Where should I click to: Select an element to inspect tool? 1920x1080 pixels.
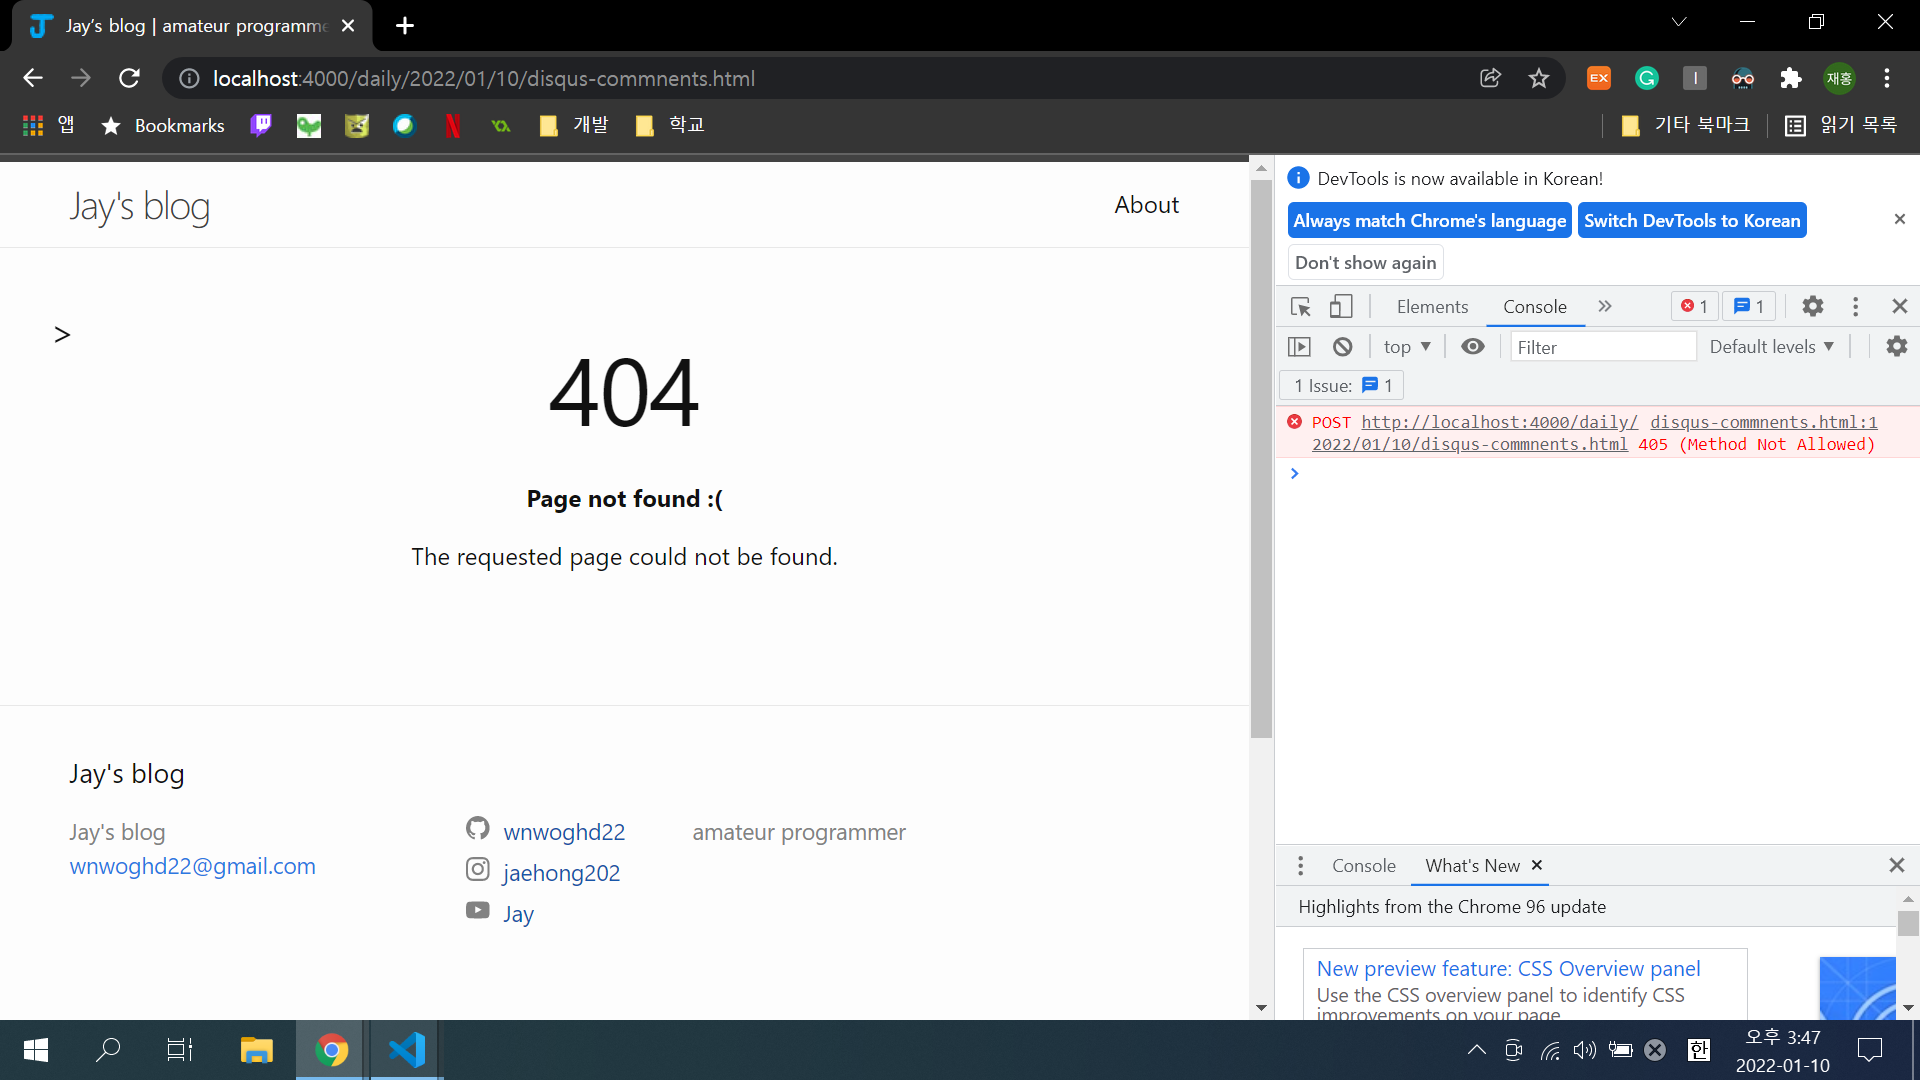coord(1300,307)
